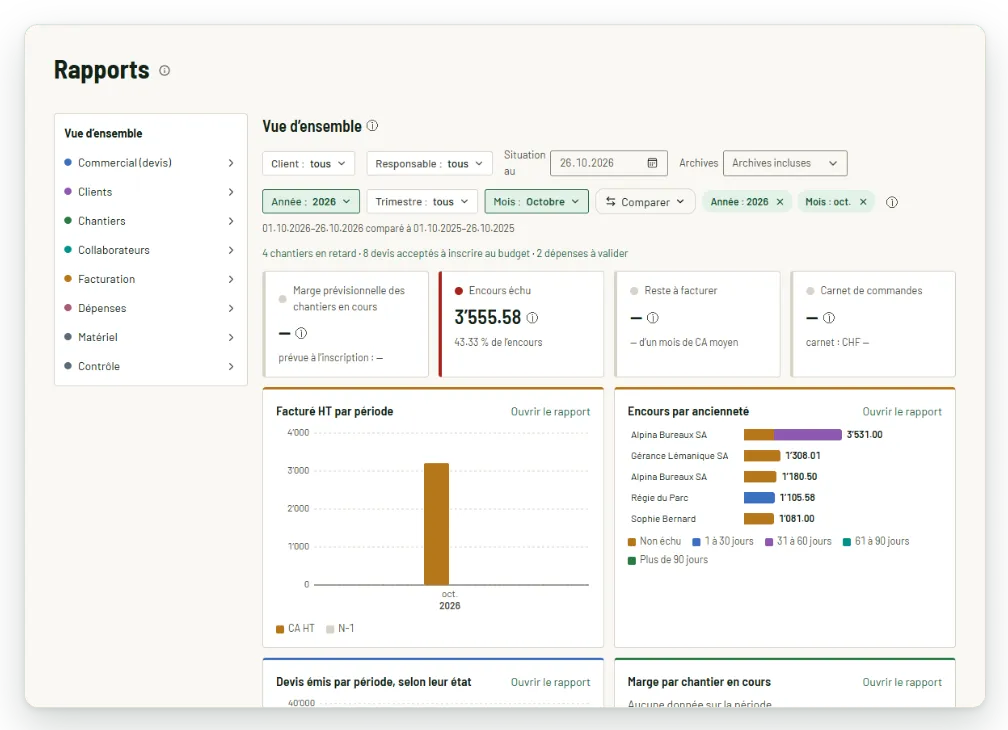Select Chantiers in the reports sidebar
The height and width of the screenshot is (730, 1008).
150,221
